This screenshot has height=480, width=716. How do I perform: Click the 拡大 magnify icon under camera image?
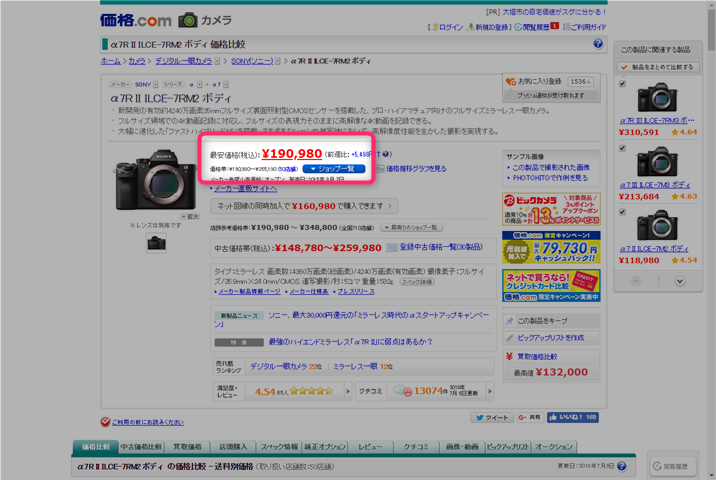tap(190, 216)
